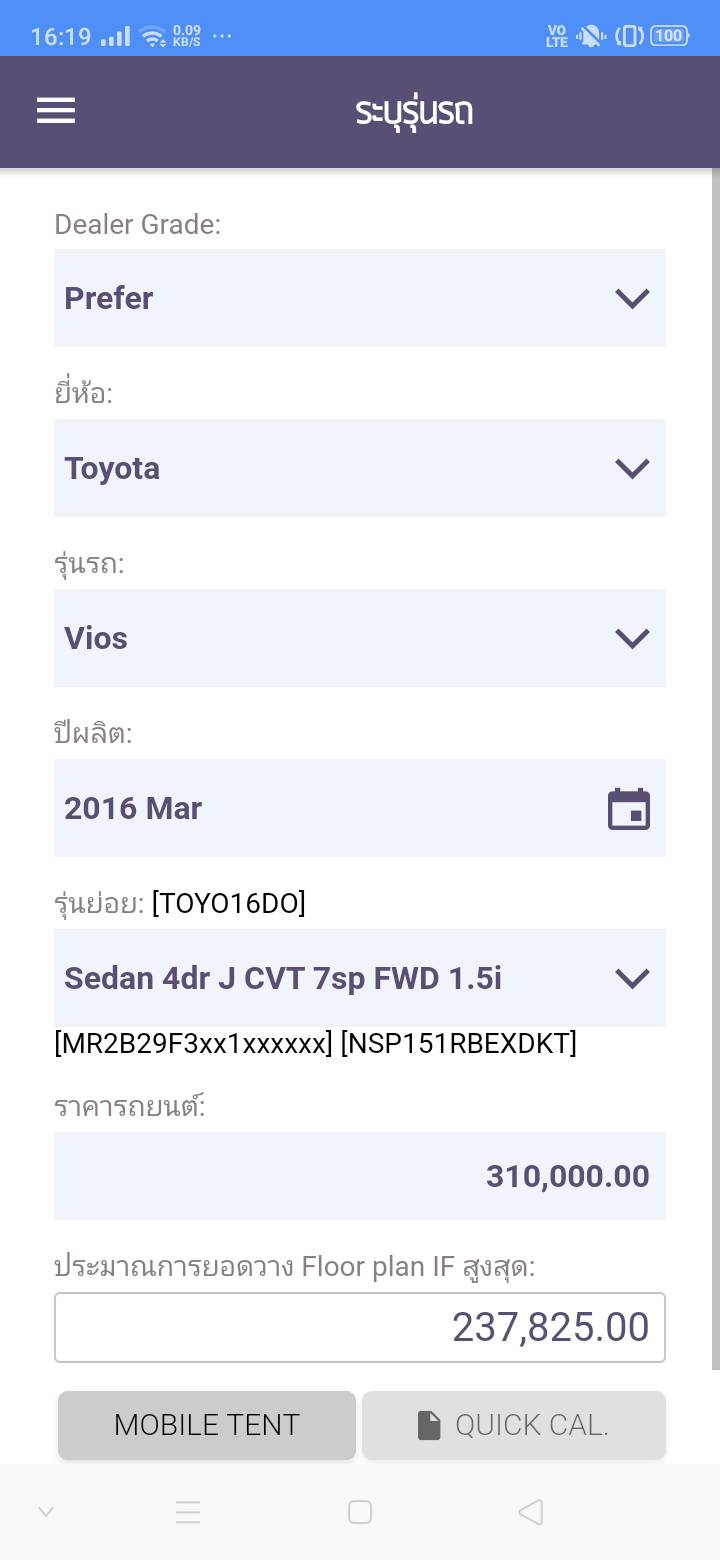The image size is (720, 1560).
Task: Select the 2016 Mar production date field
Action: coord(330,808)
